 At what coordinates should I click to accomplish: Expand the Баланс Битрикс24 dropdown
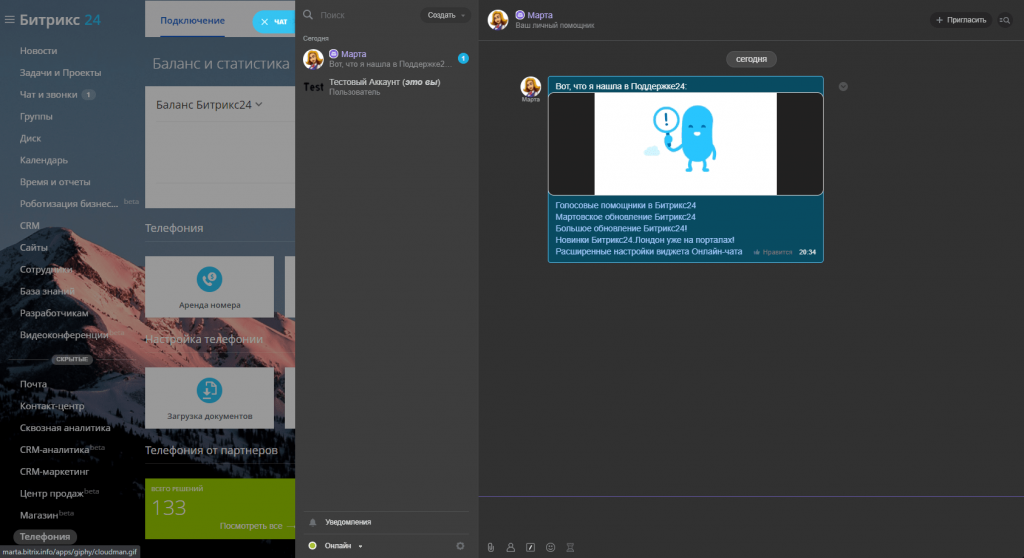click(209, 105)
